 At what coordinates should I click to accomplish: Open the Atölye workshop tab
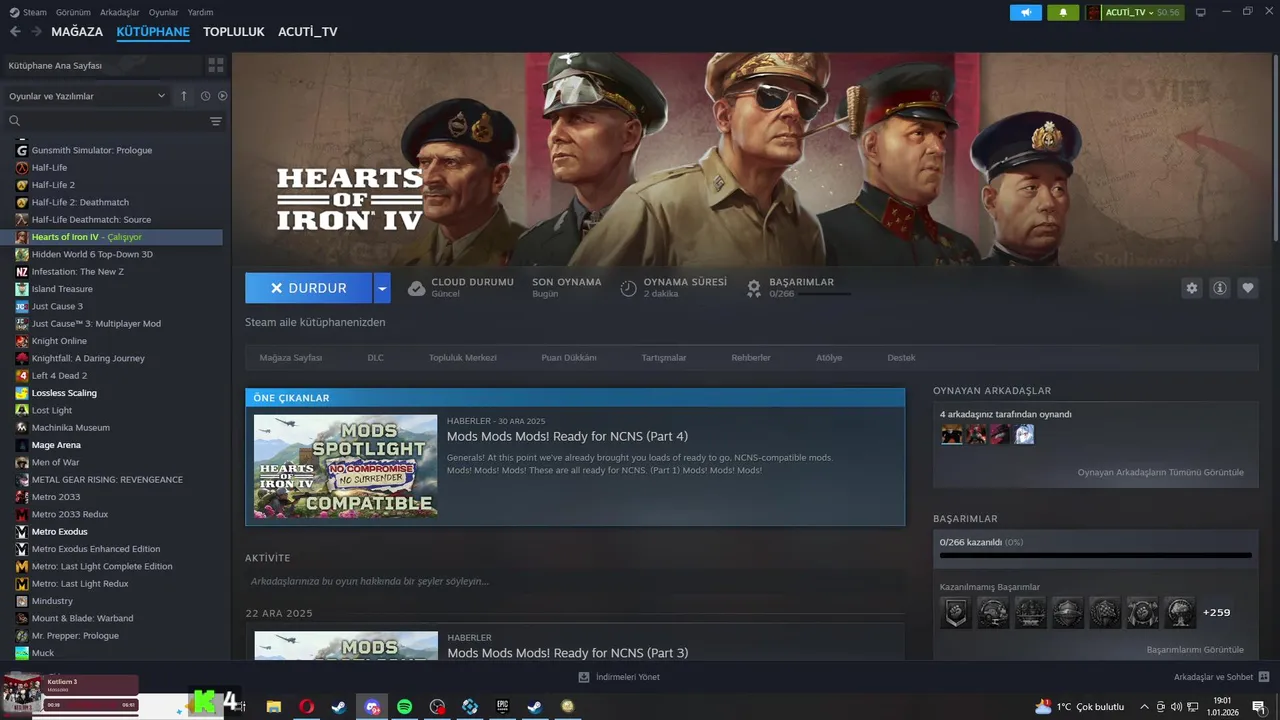point(829,357)
